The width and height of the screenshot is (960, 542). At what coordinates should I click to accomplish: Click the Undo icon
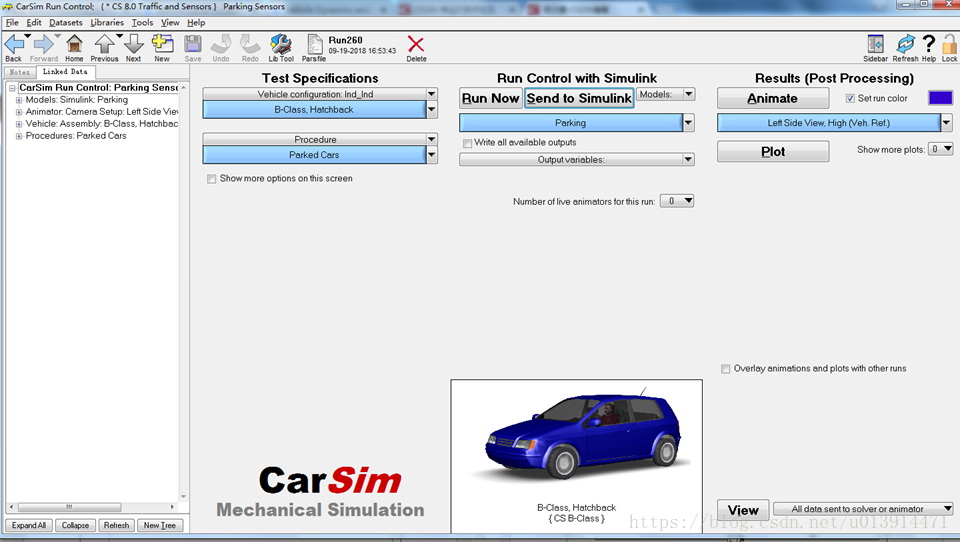coord(221,44)
